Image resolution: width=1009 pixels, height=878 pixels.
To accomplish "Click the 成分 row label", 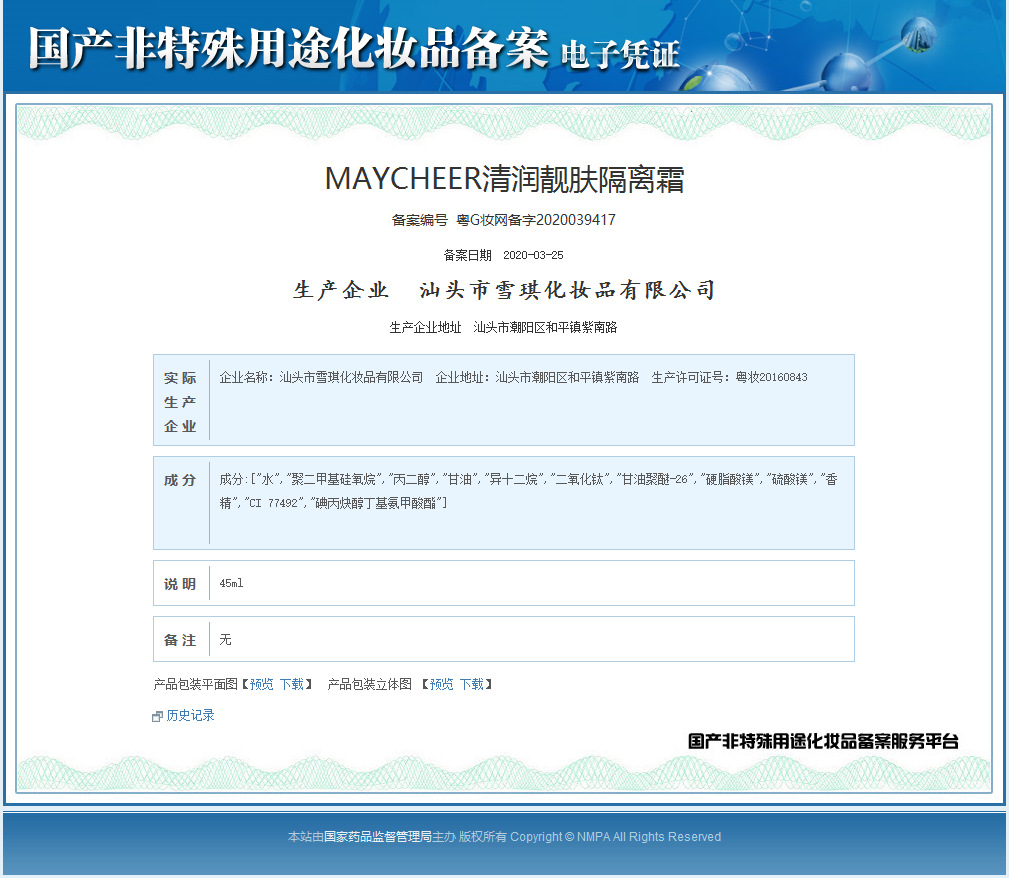I will coord(180,480).
